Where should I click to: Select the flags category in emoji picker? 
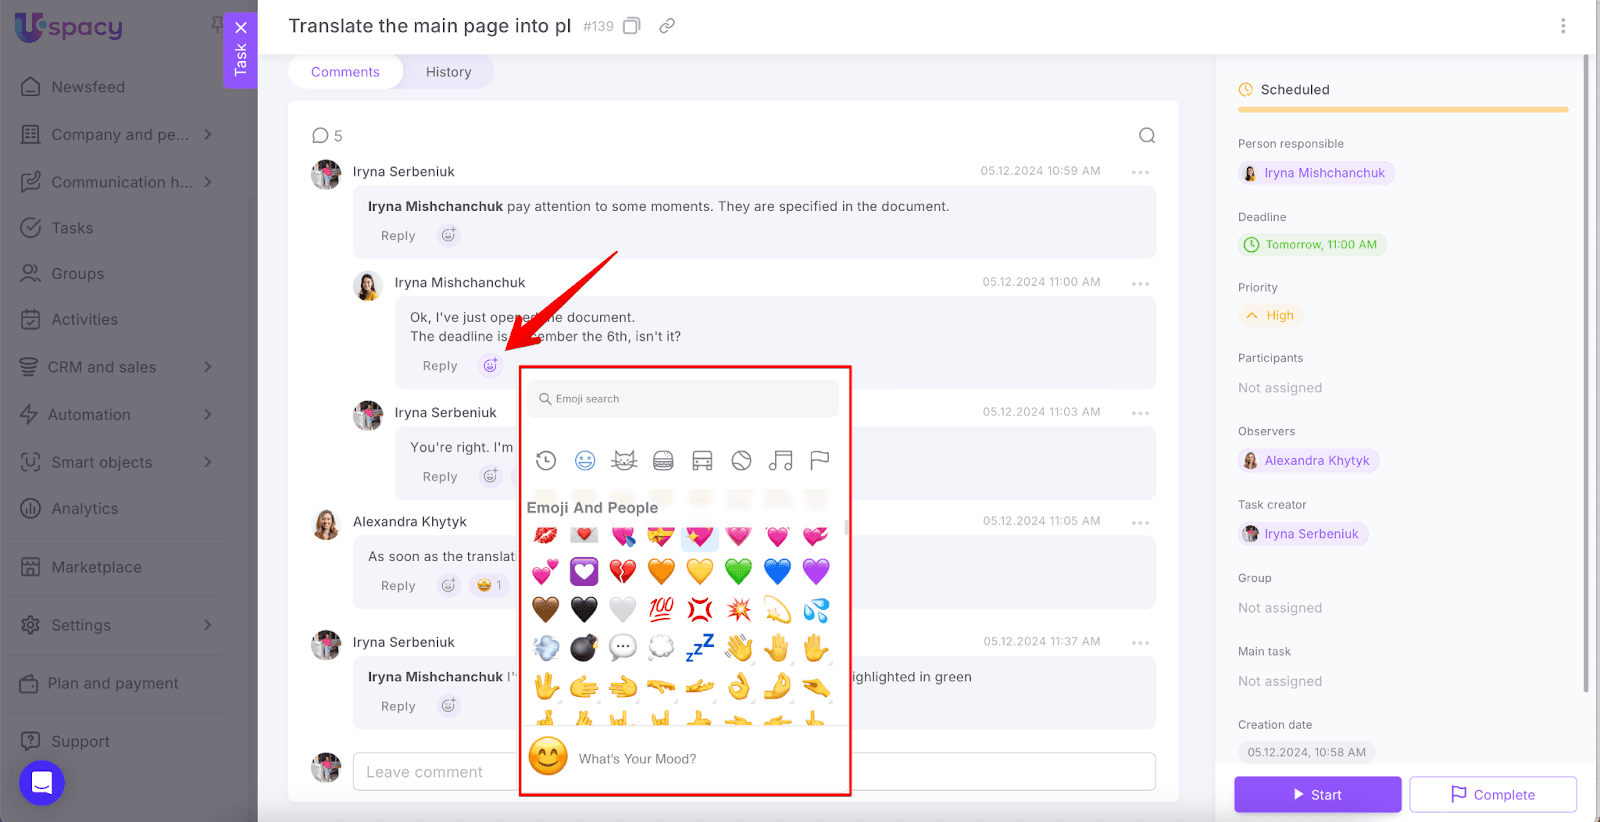click(x=819, y=460)
